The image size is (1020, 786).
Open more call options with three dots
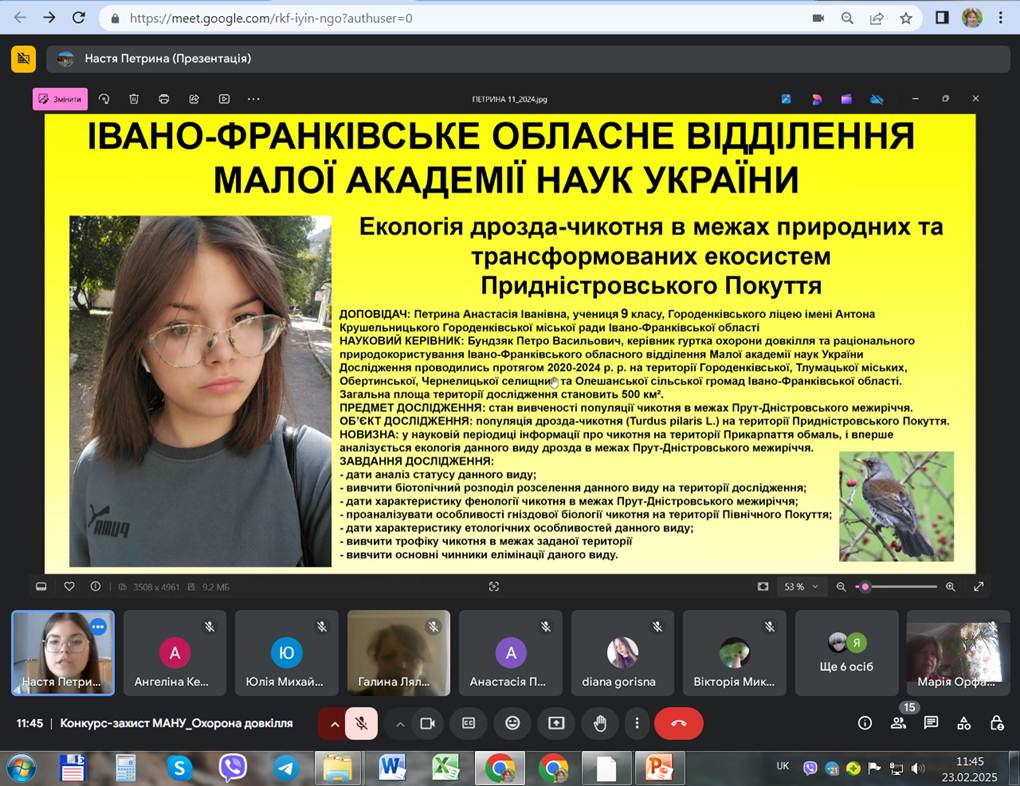pyautogui.click(x=637, y=722)
